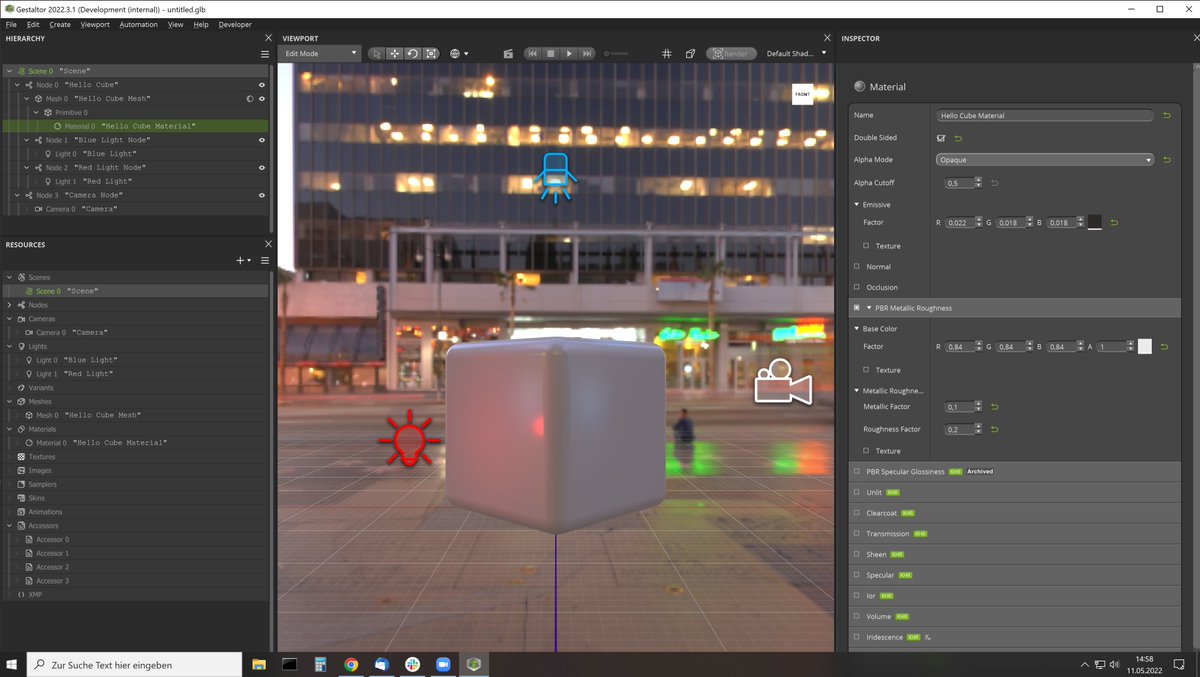The image size is (1200, 677).
Task: Play the animation
Action: [569, 53]
